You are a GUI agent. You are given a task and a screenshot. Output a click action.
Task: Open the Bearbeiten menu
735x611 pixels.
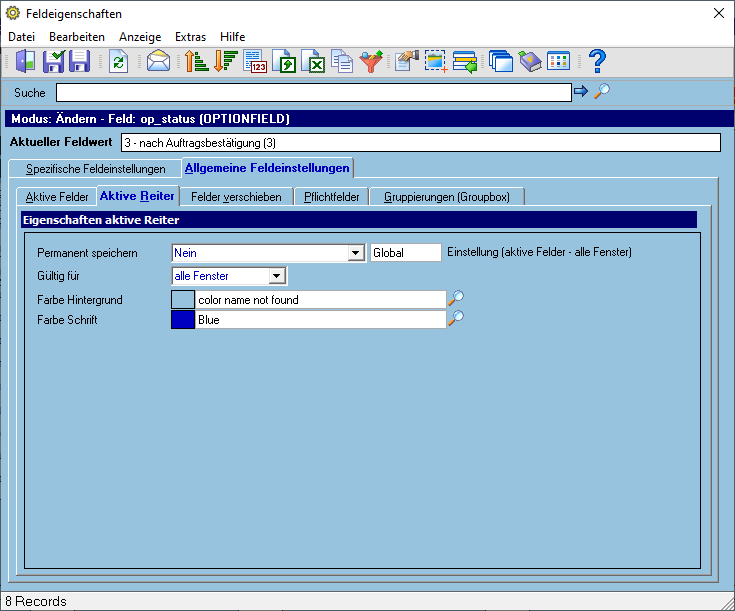pyautogui.click(x=77, y=37)
